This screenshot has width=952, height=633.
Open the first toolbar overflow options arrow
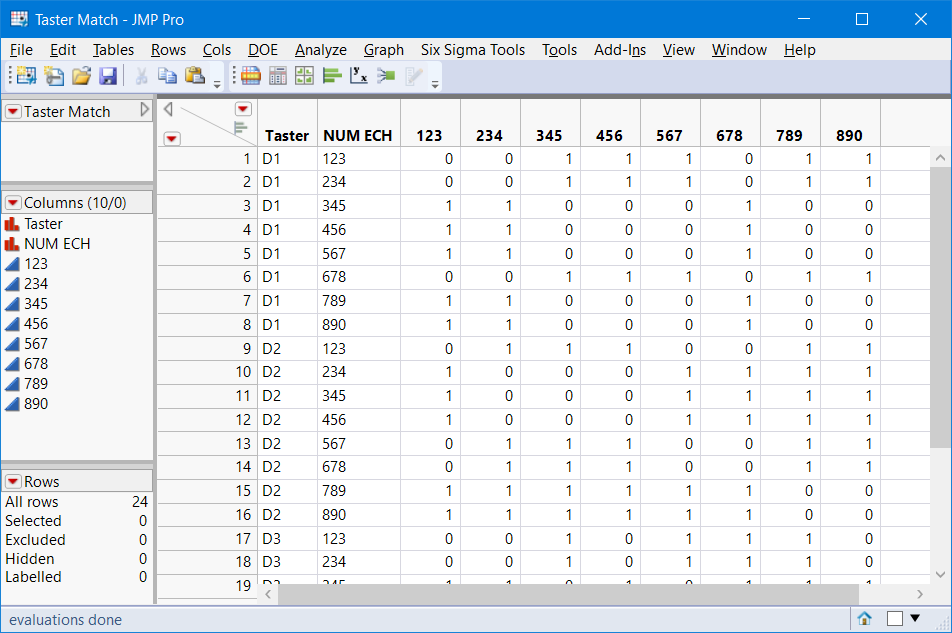(217, 85)
